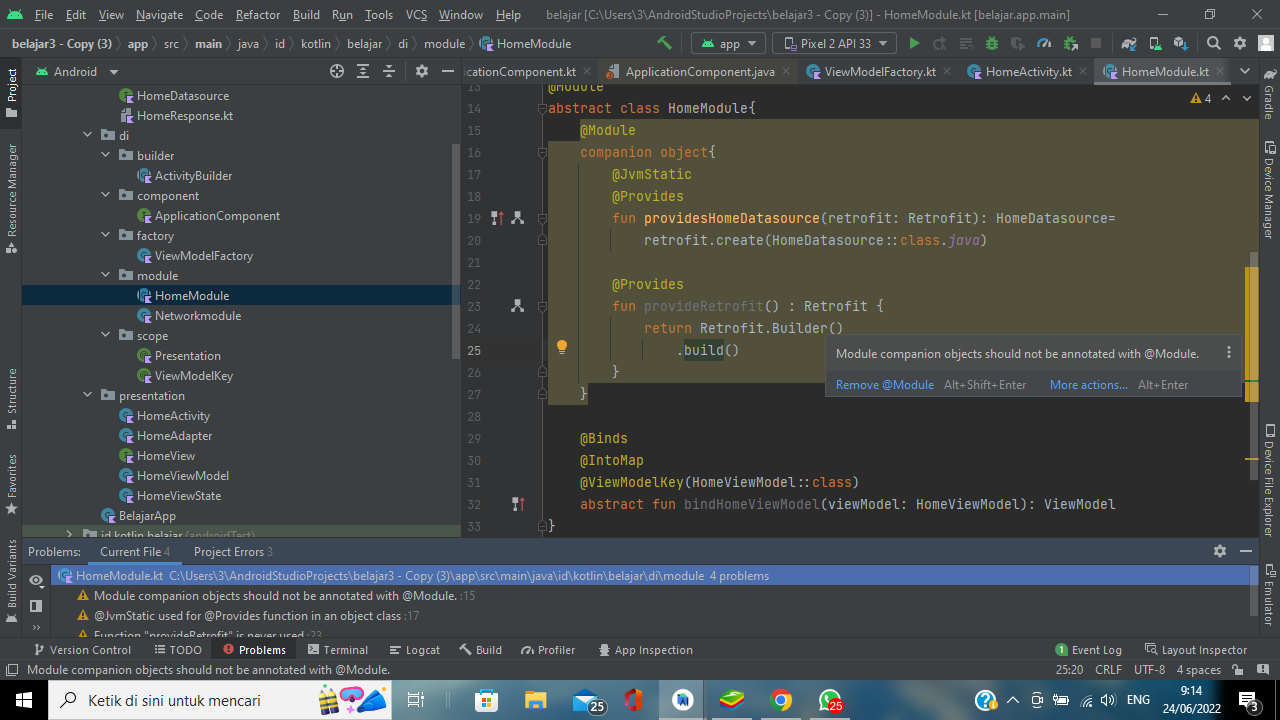Toggle tool window quick access icon
The height and width of the screenshot is (720, 1280).
[11, 670]
